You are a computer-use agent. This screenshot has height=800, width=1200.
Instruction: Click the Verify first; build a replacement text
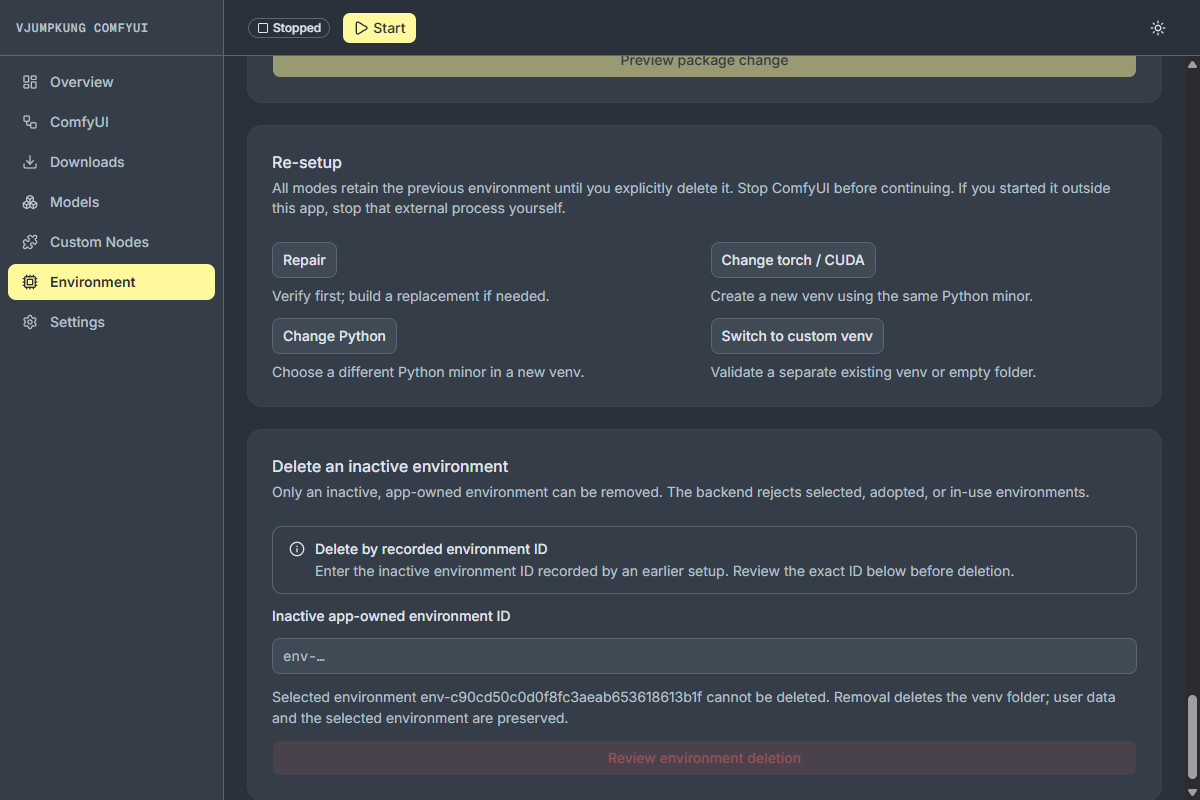[x=411, y=296]
